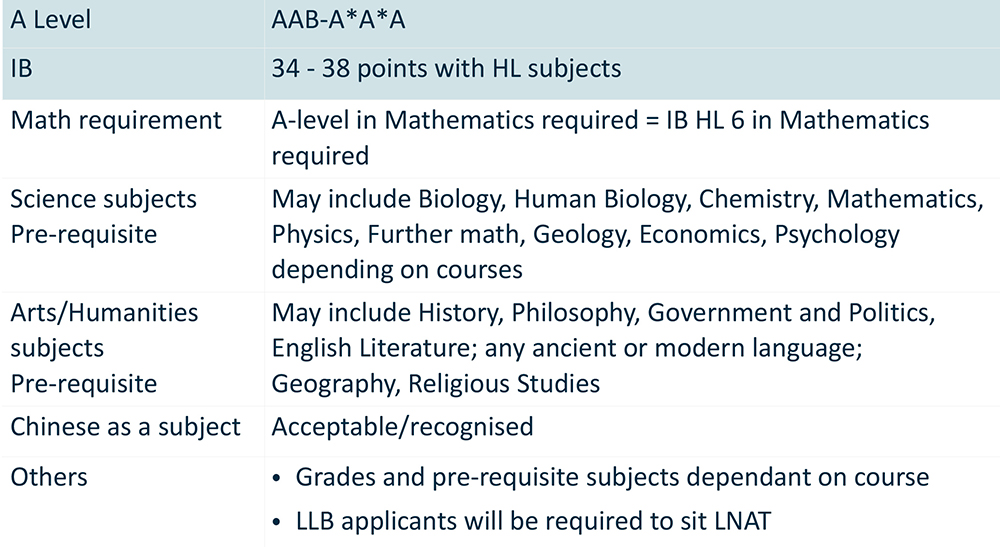
Task: Click Chinese as a subject label
Action: coord(126,427)
